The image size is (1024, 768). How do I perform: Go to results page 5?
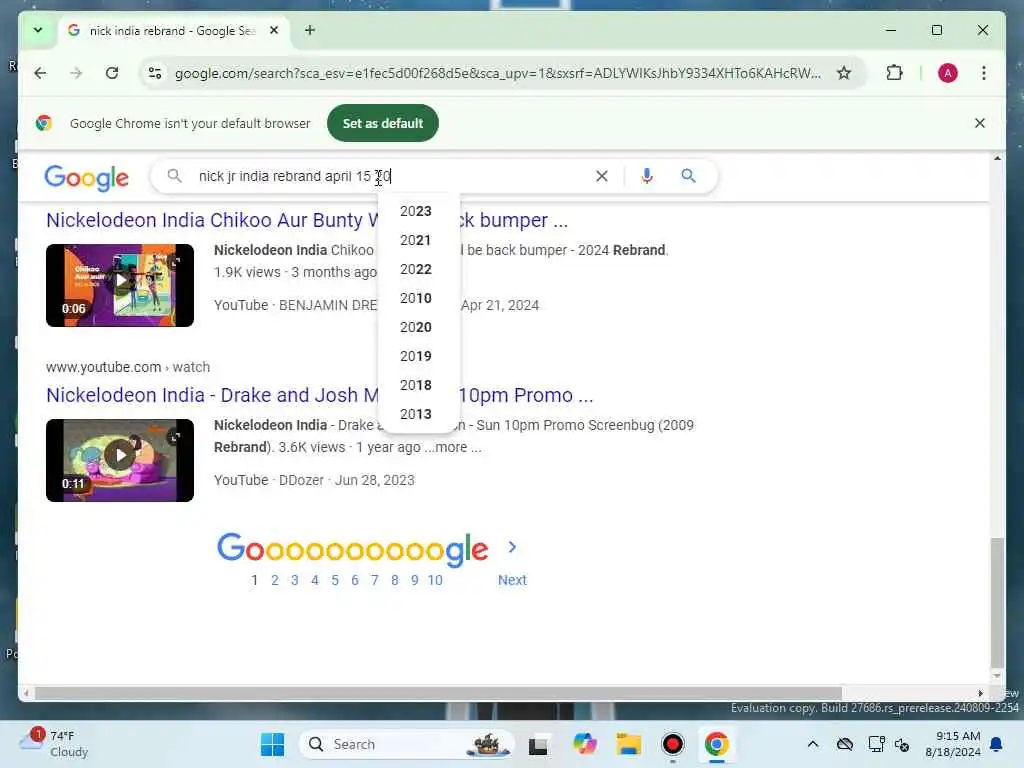click(335, 580)
